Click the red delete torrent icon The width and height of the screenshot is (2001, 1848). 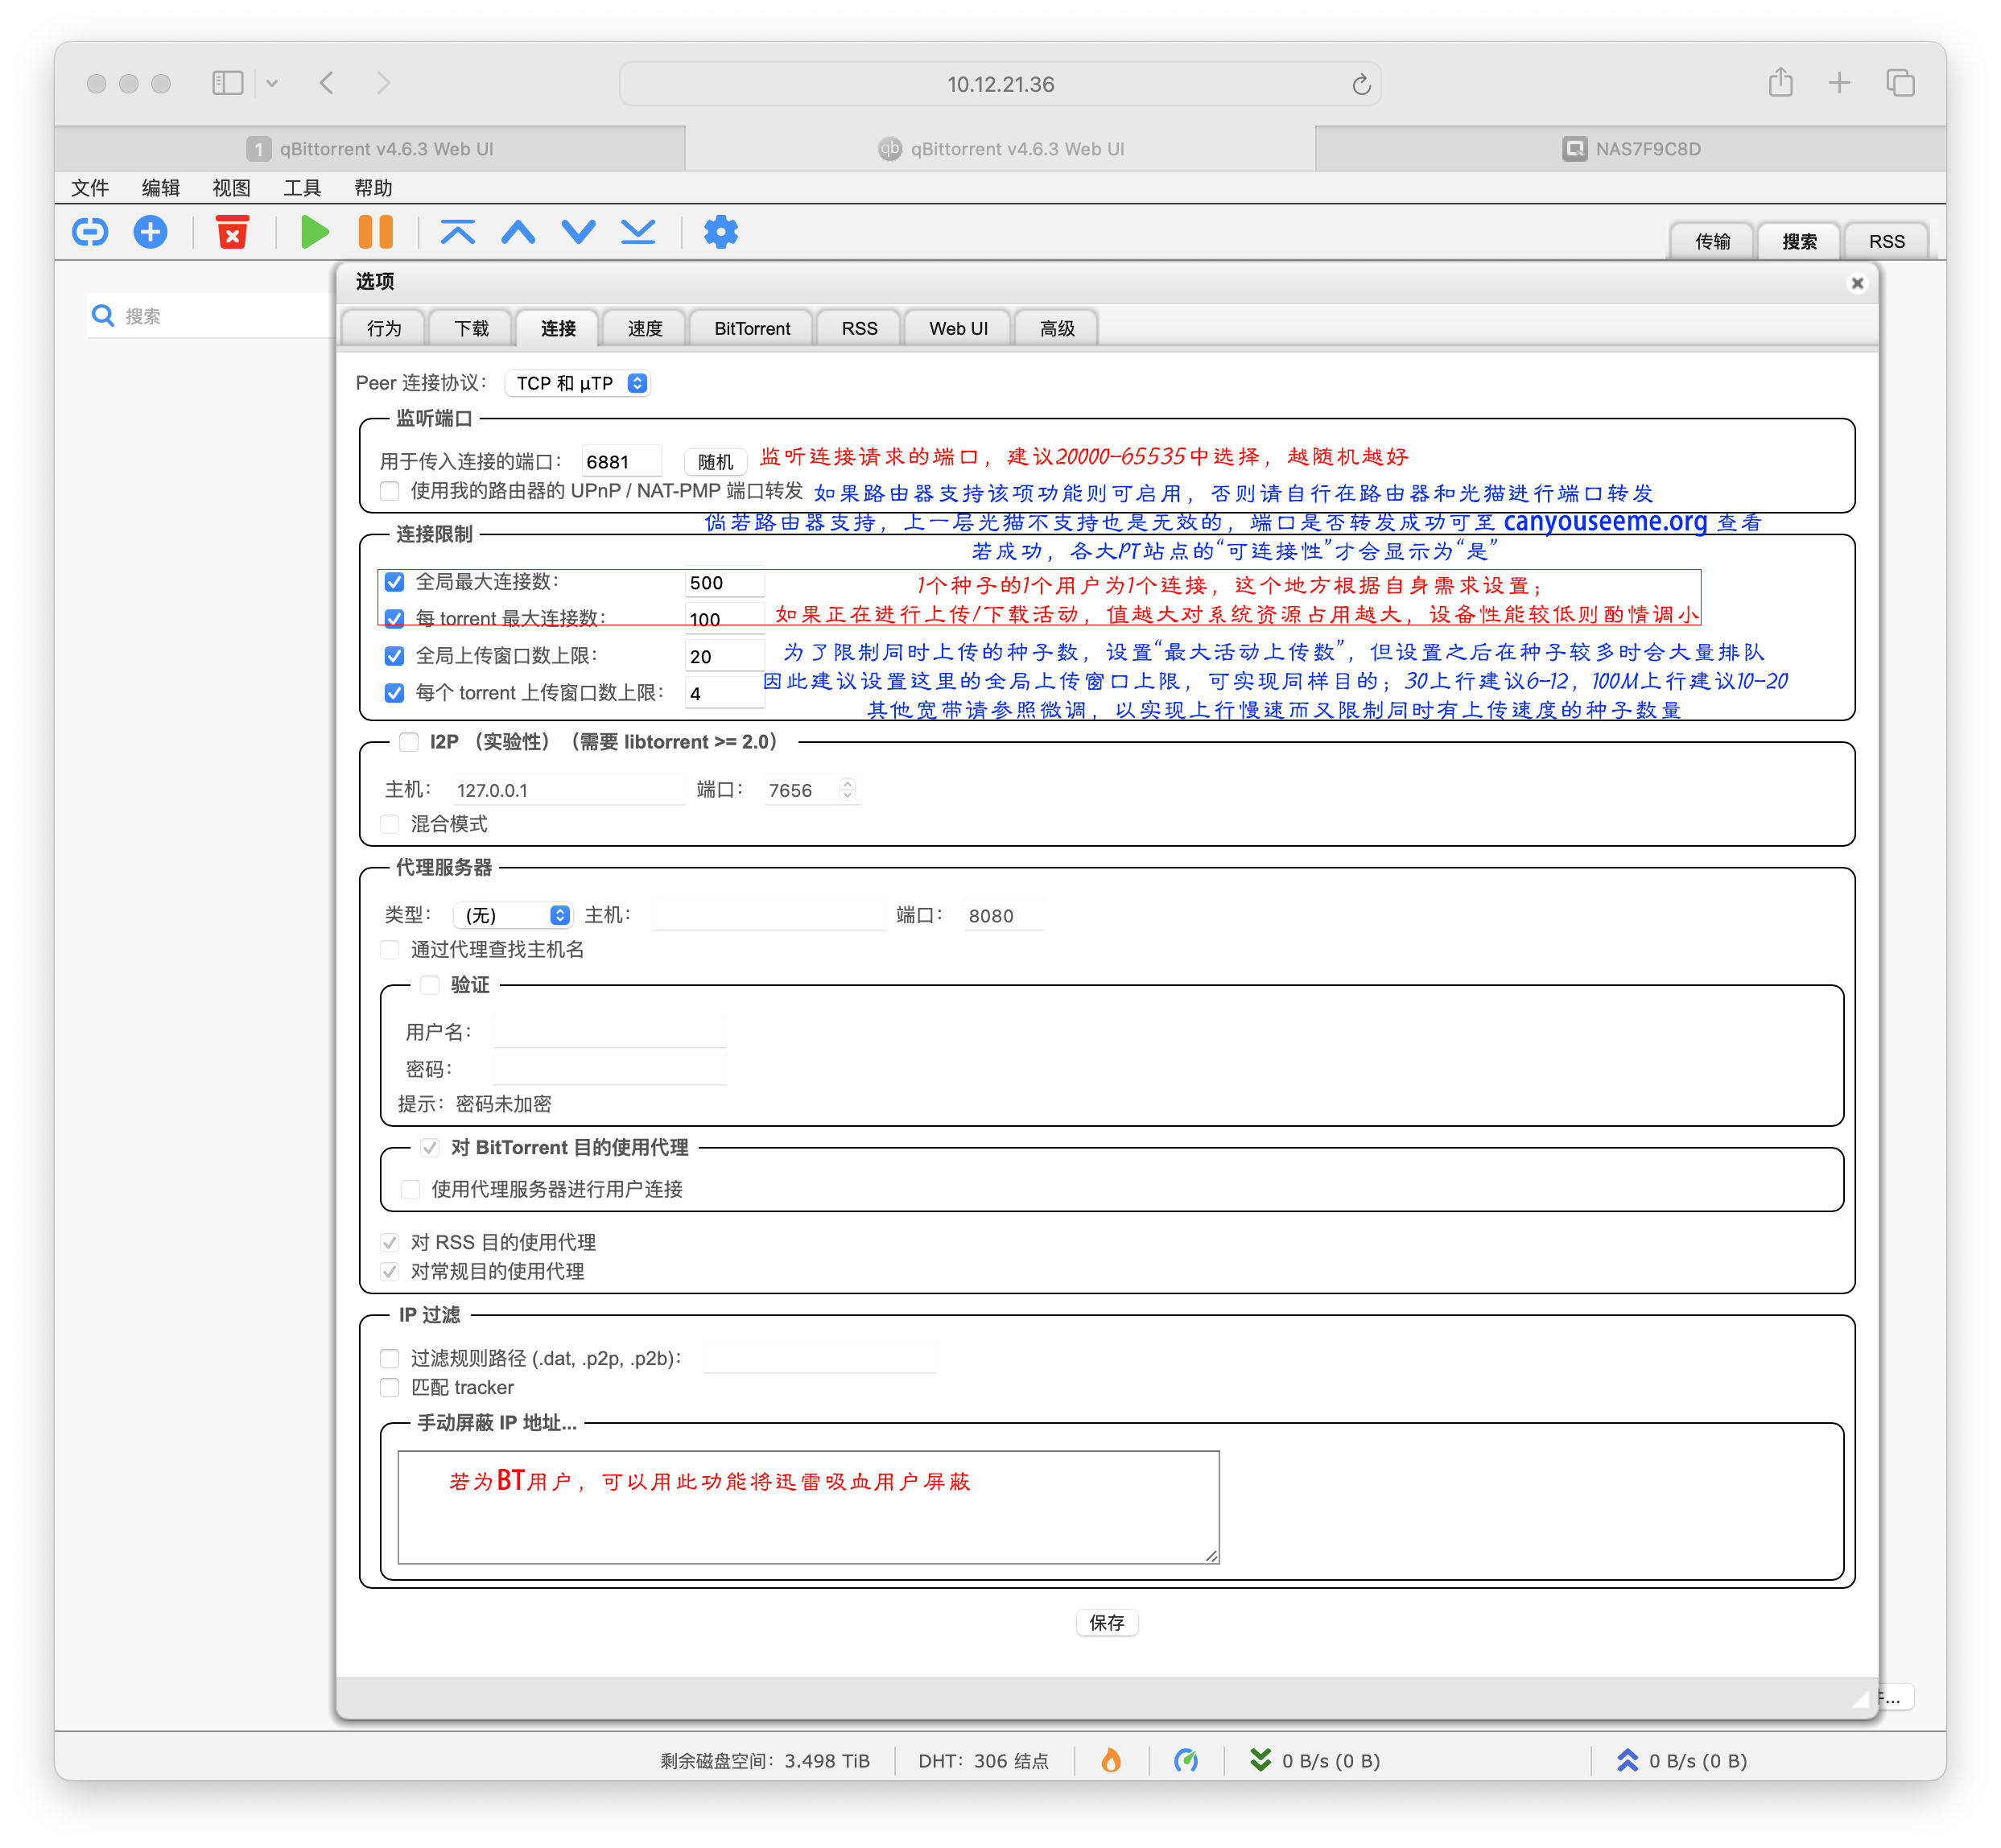click(232, 232)
